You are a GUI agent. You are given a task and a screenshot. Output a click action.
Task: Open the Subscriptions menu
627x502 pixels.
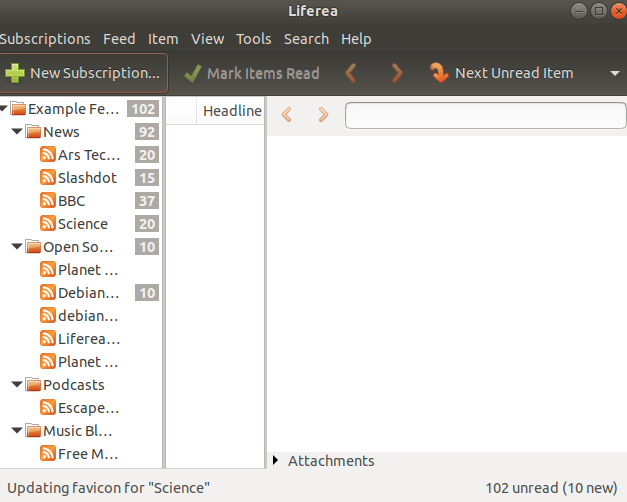coord(45,39)
